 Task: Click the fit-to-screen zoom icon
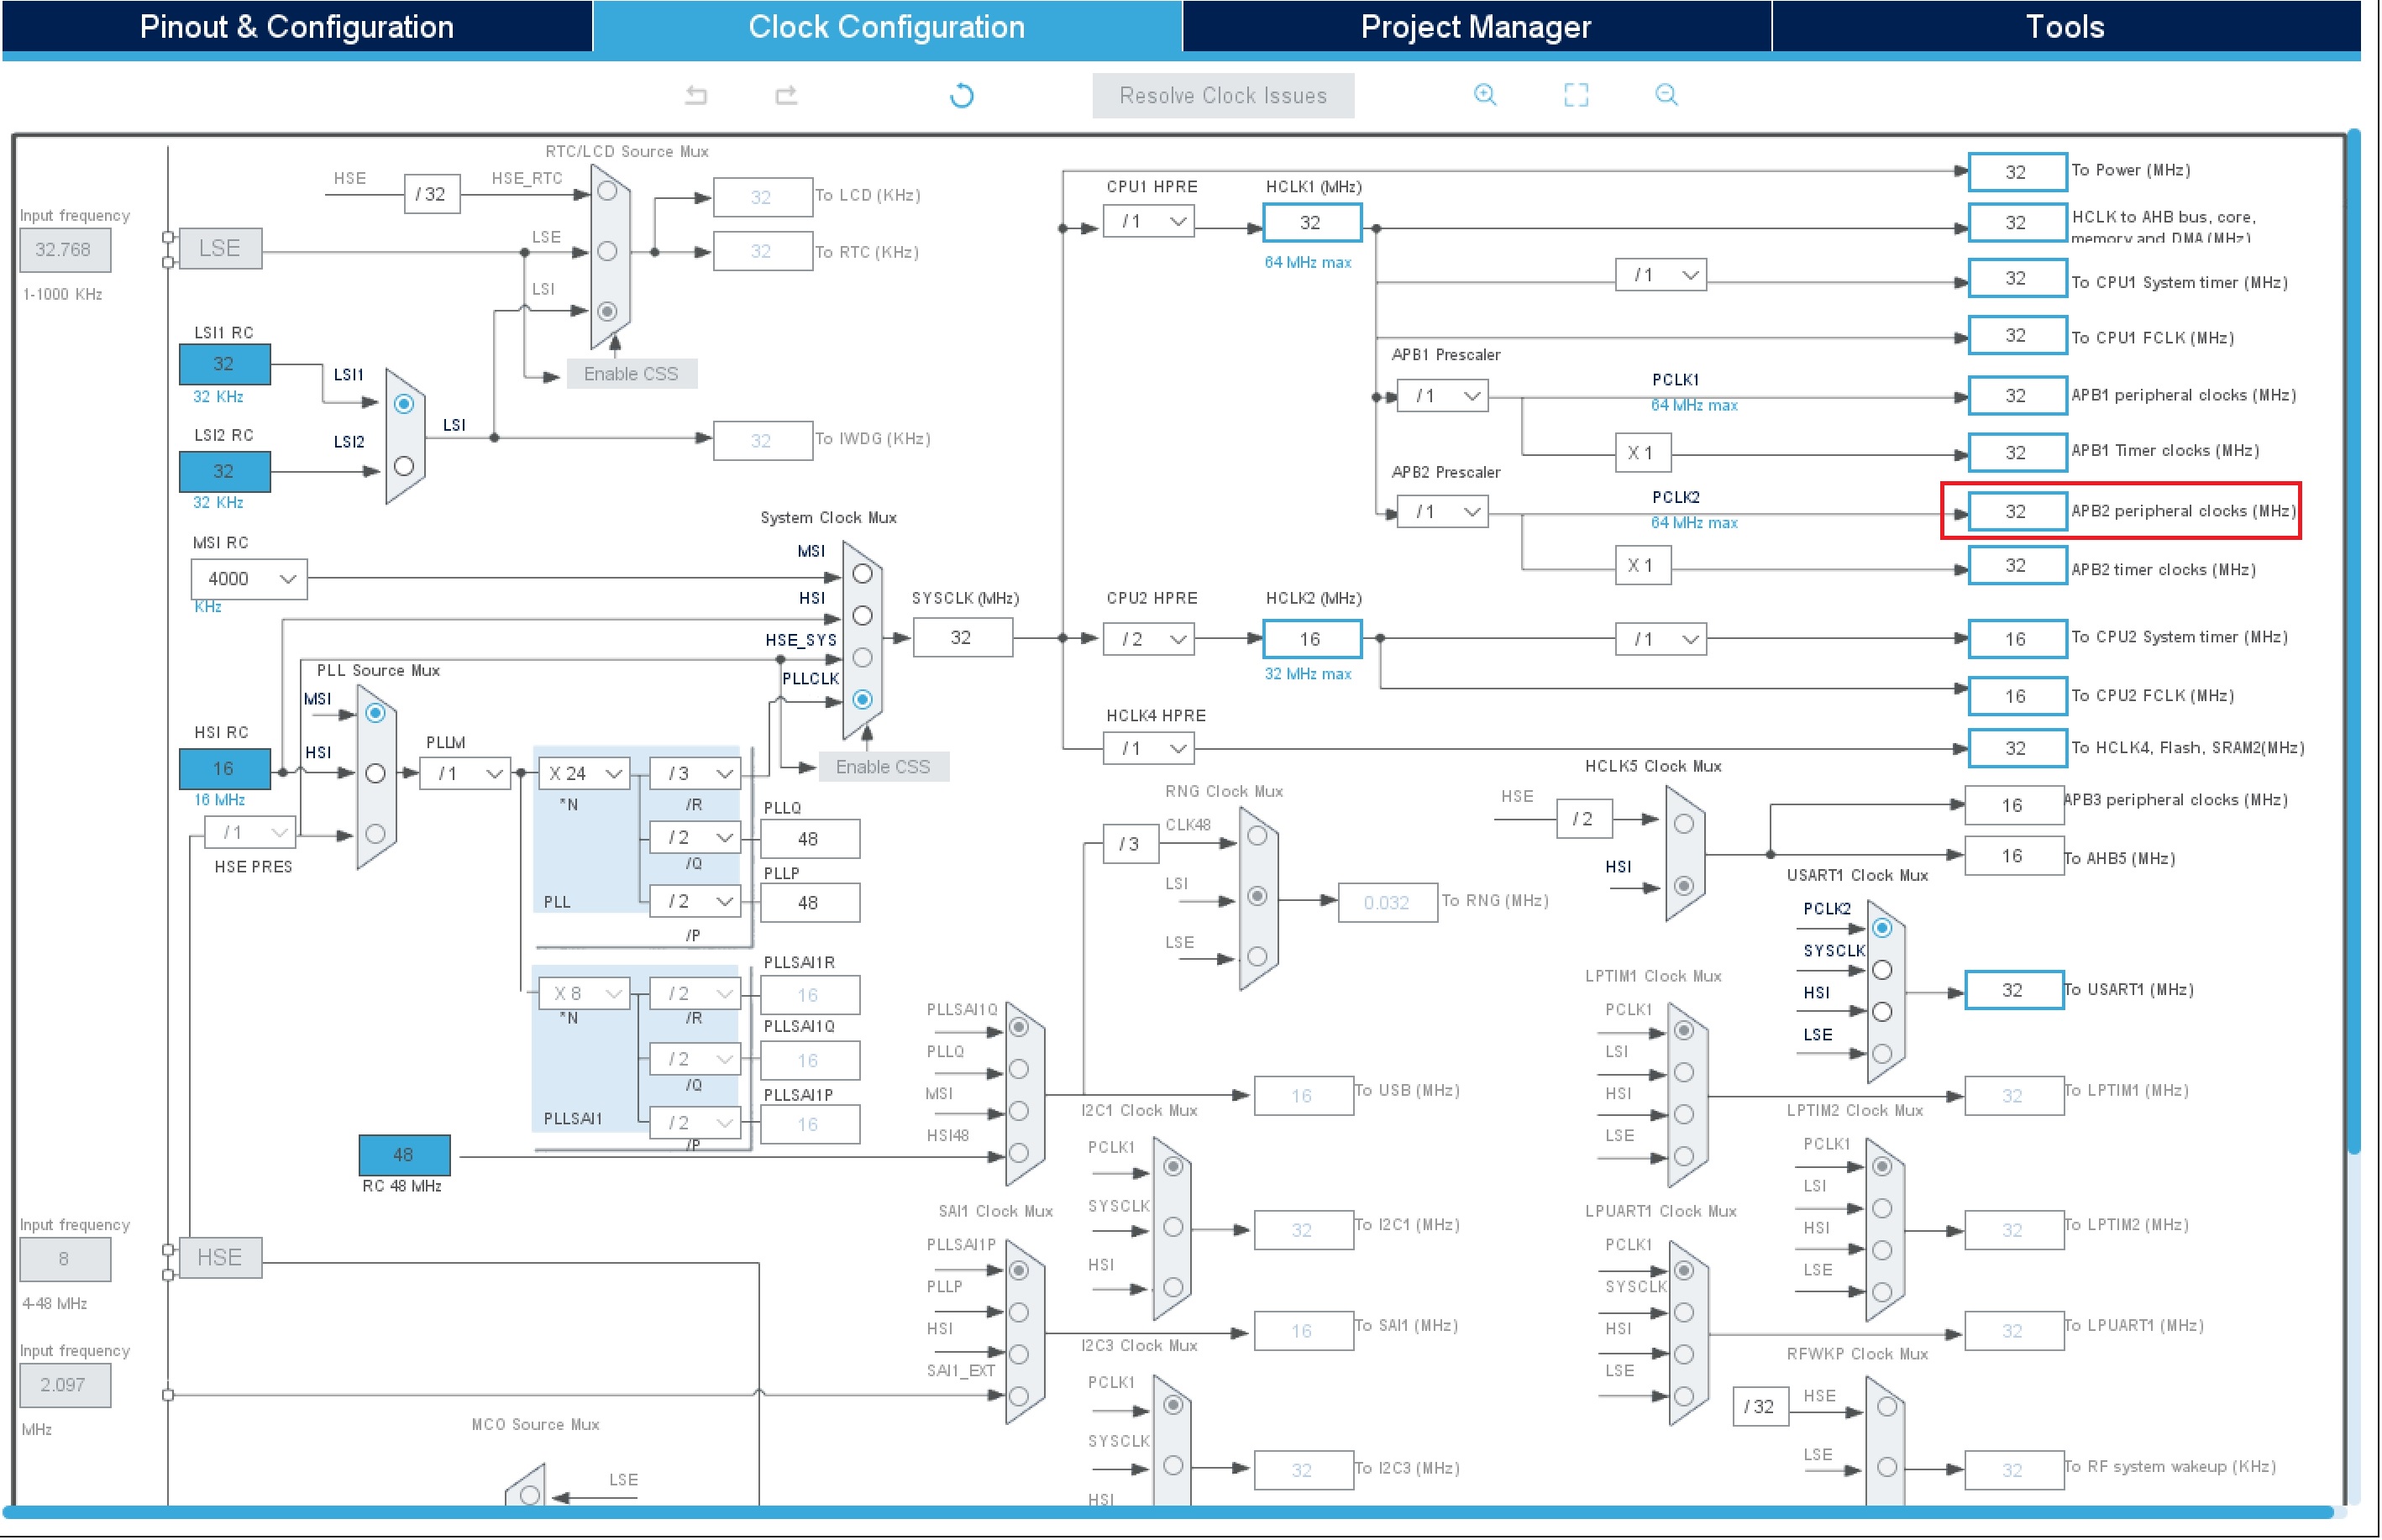pyautogui.click(x=1576, y=95)
